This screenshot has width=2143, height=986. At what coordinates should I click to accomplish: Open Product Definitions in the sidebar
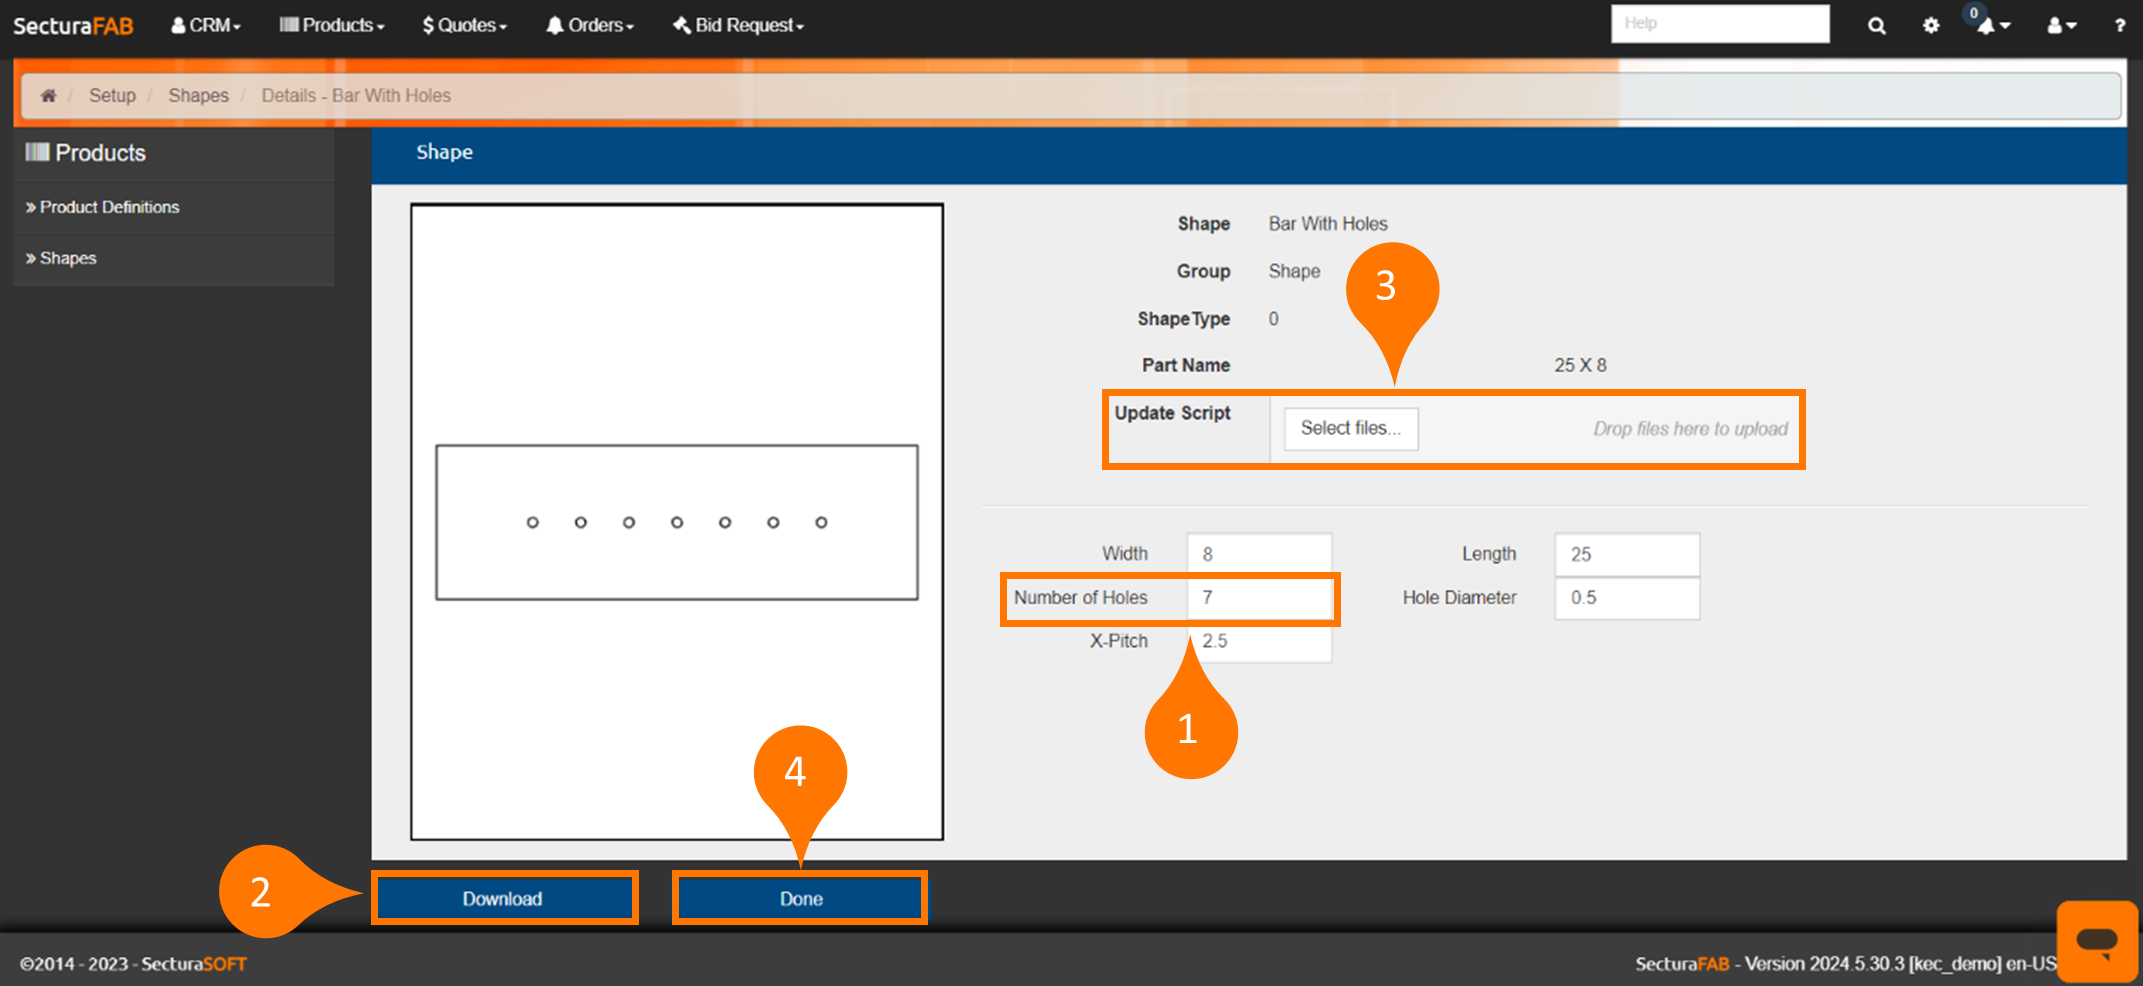108,207
